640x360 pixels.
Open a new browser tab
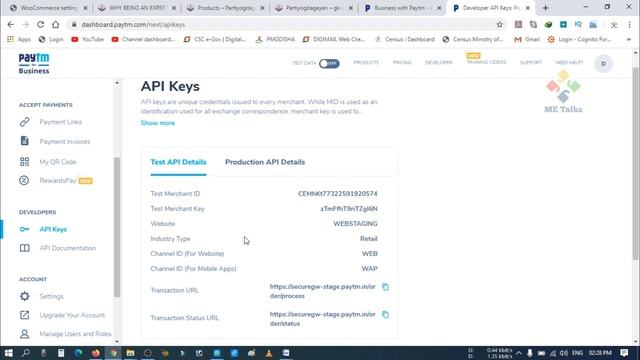[x=545, y=8]
